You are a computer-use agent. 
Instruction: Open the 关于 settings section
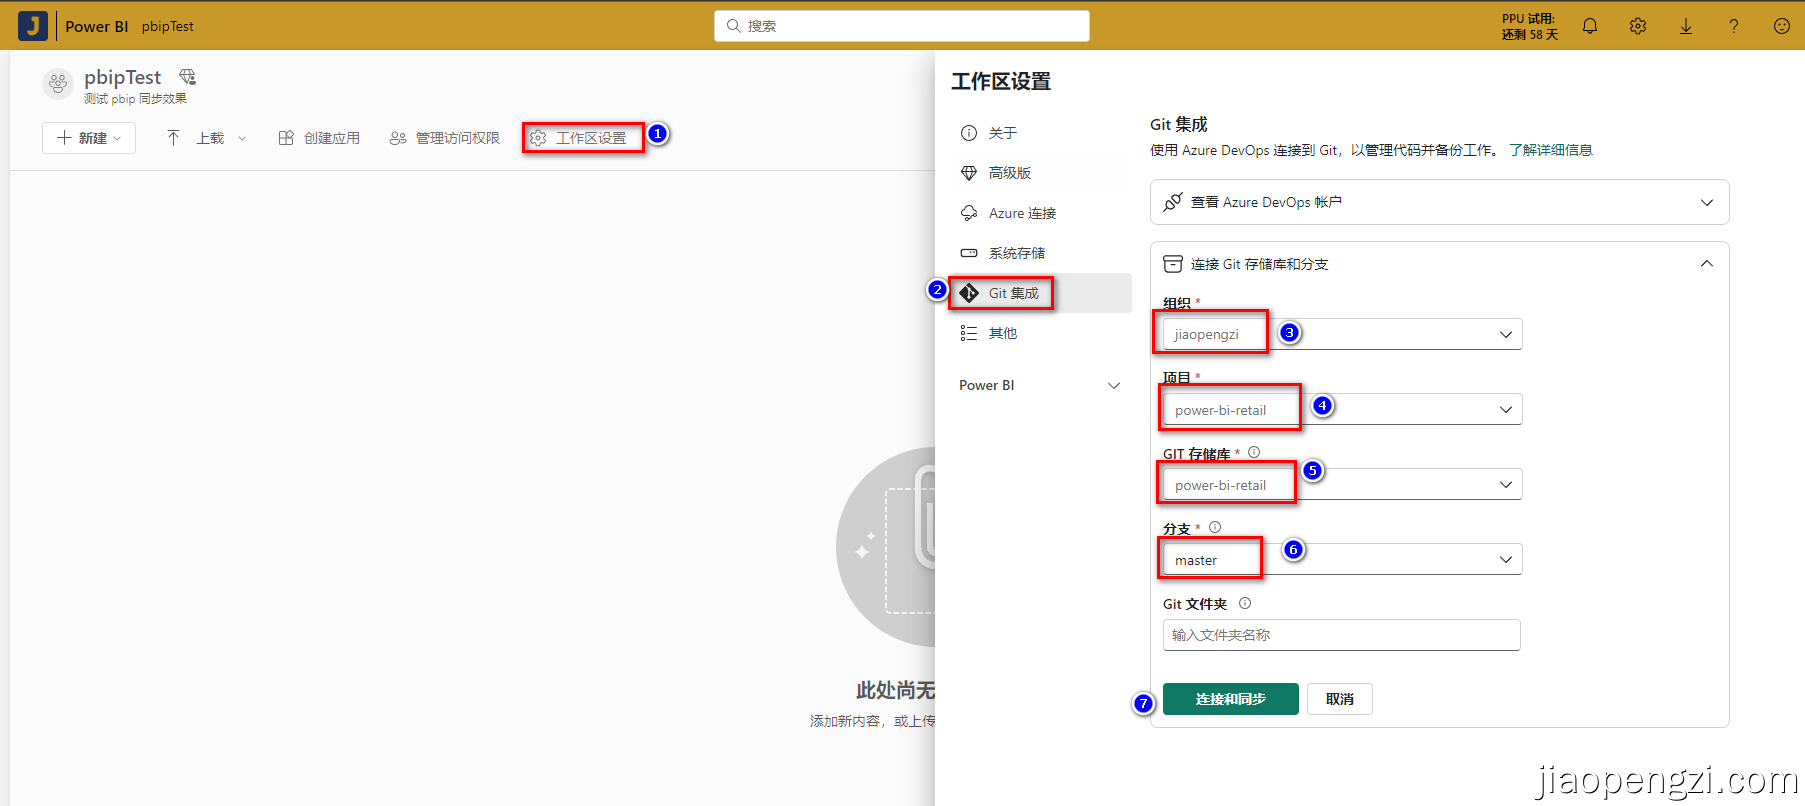click(1040, 133)
